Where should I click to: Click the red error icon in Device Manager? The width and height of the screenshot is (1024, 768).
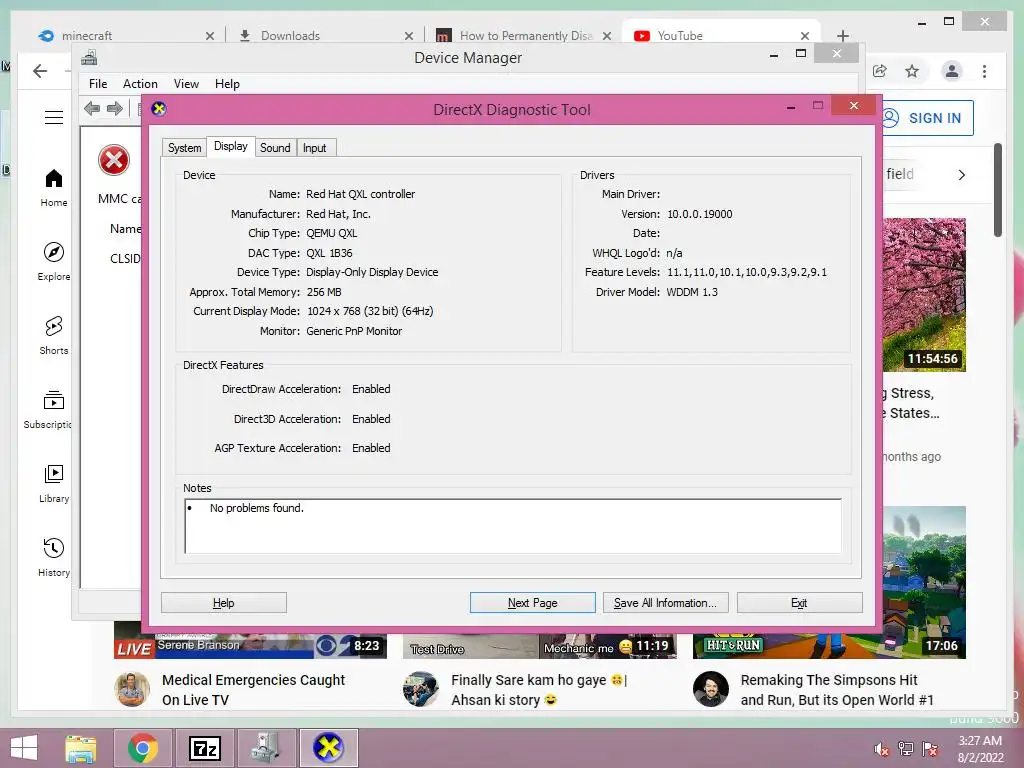[x=114, y=160]
